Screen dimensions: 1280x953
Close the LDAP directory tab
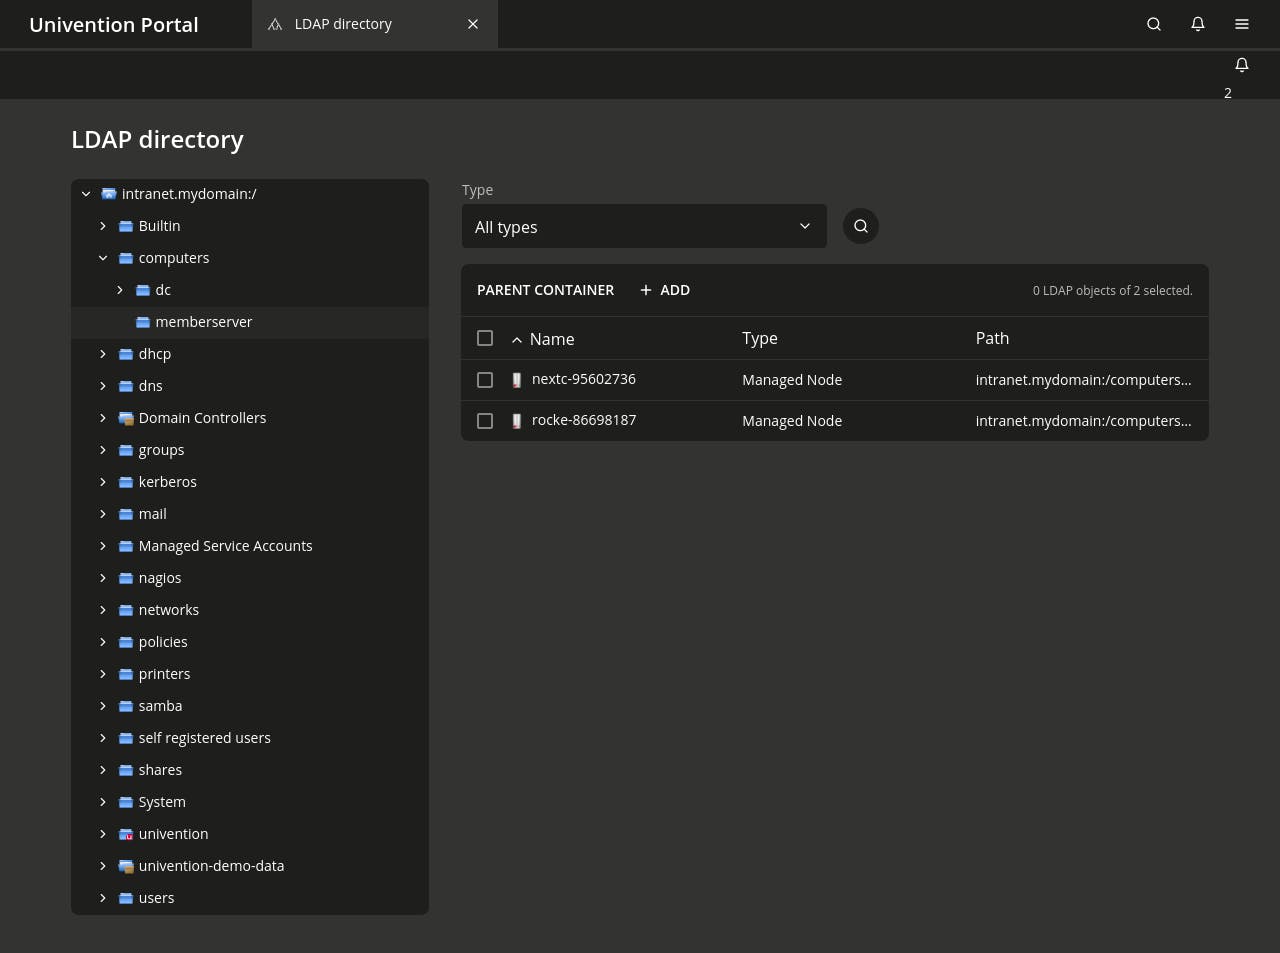click(x=473, y=24)
